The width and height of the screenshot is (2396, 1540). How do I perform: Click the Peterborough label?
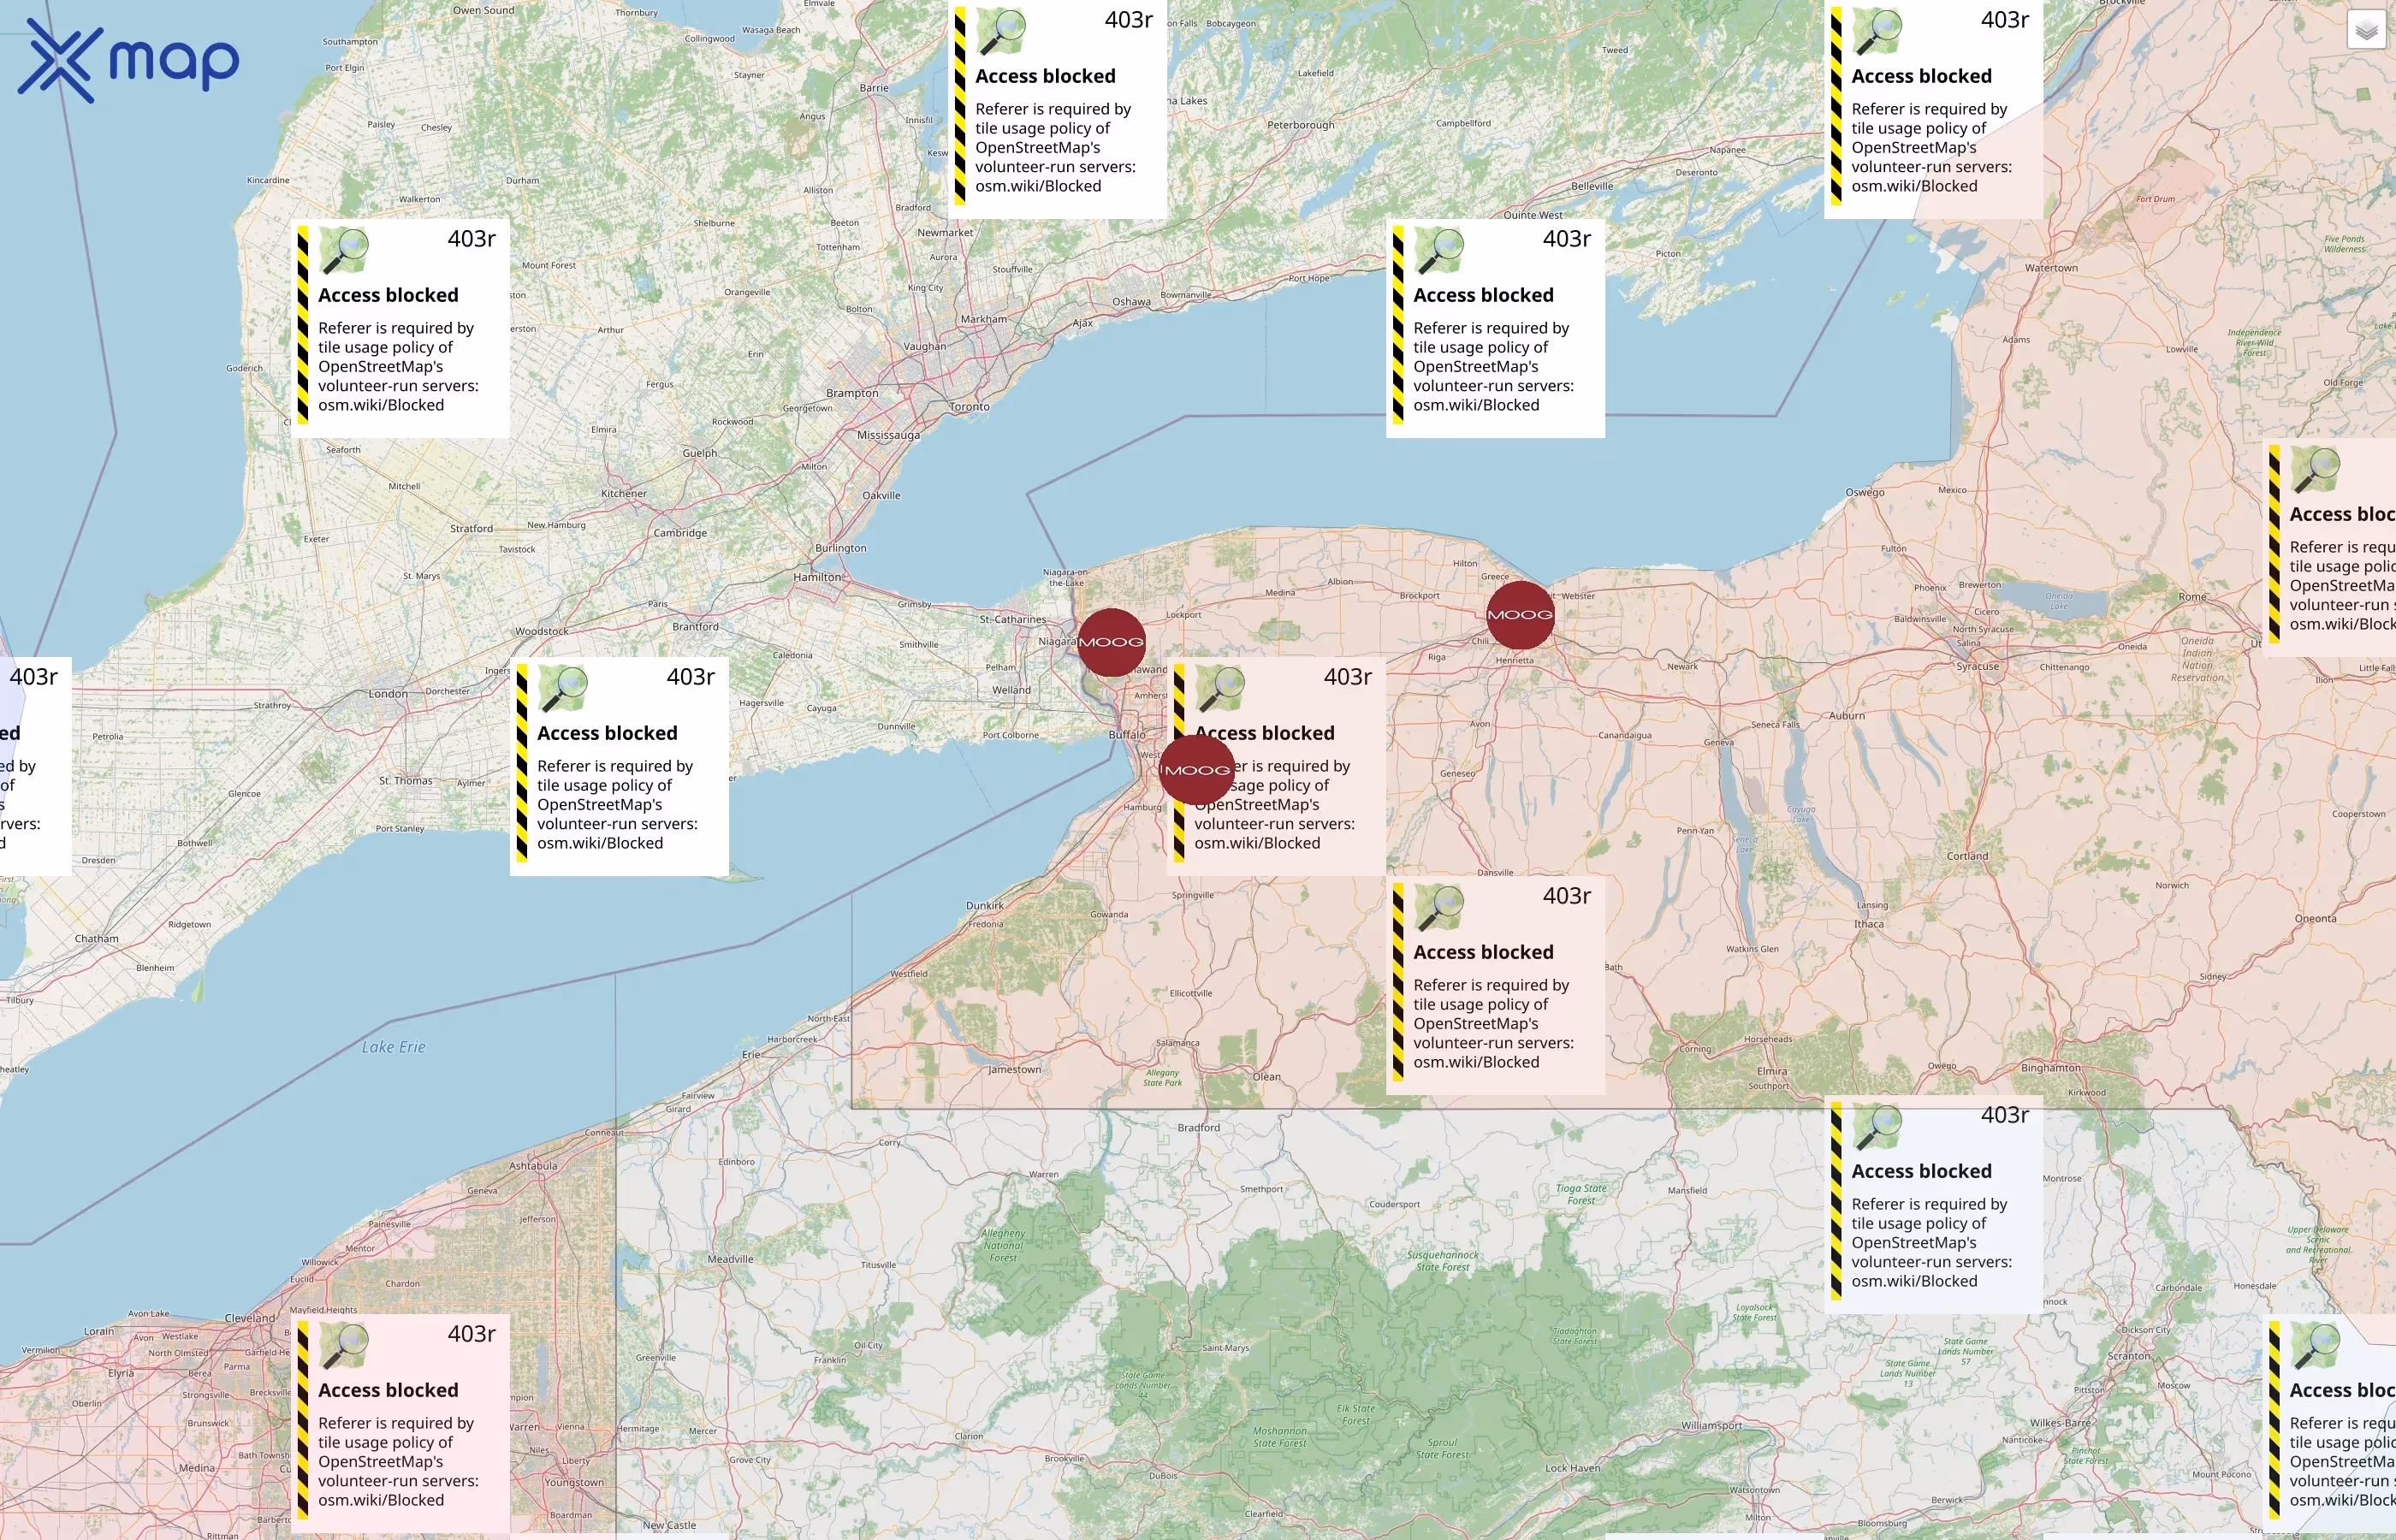point(1300,125)
